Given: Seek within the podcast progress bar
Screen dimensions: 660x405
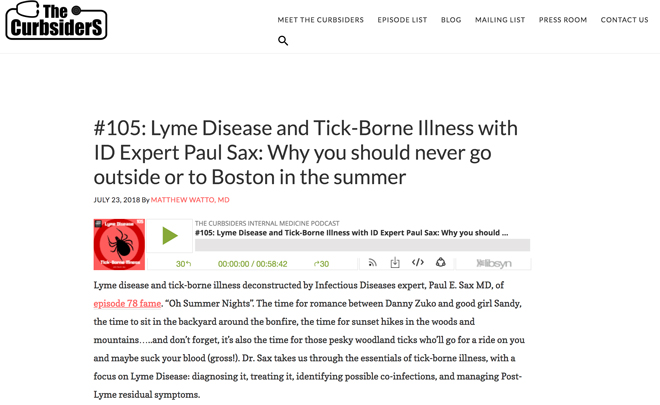Looking at the screenshot, I should (x=362, y=245).
